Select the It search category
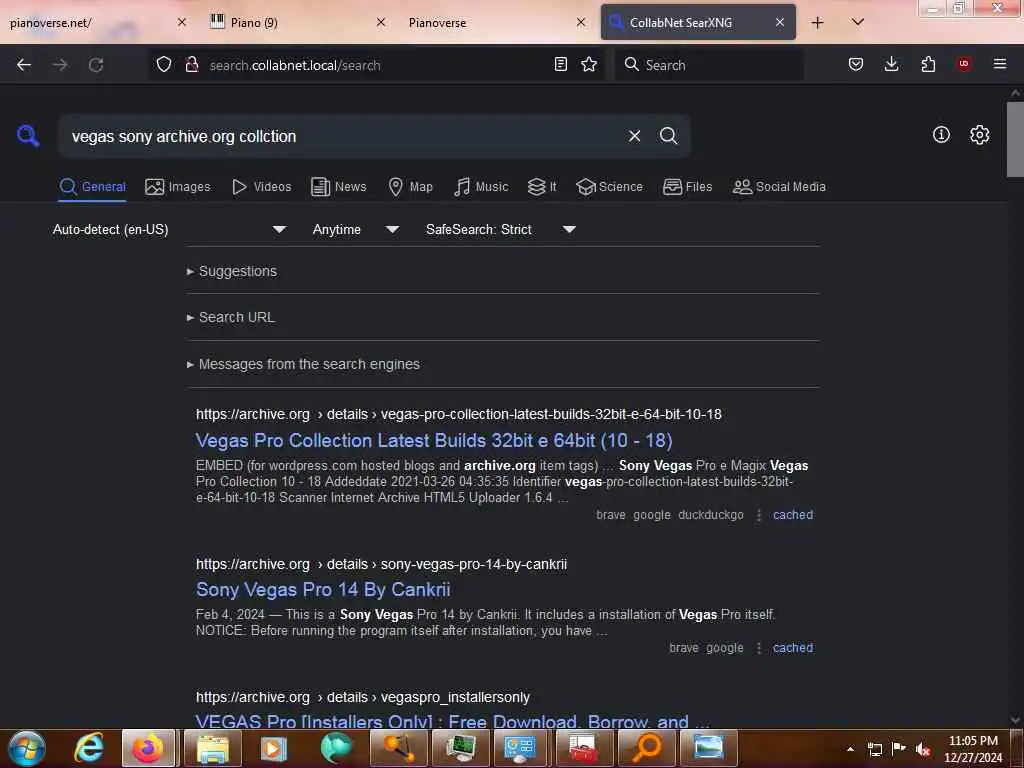 542,187
